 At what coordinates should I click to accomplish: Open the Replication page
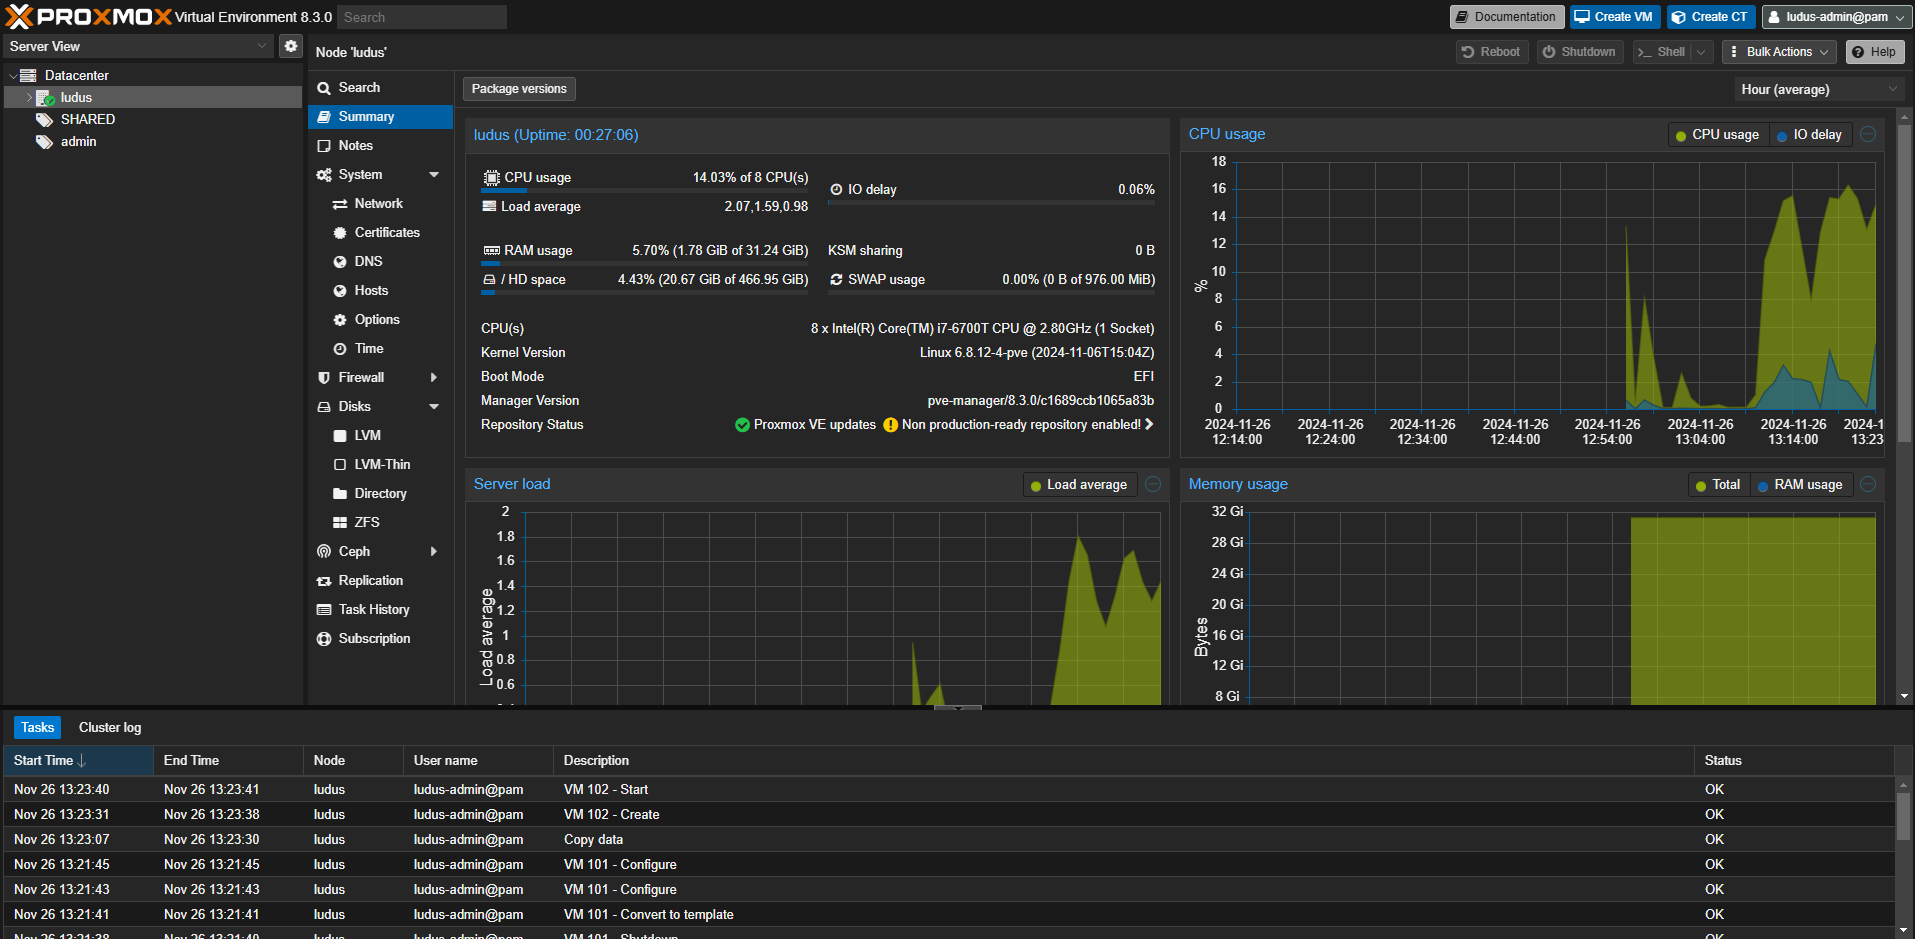380,581
